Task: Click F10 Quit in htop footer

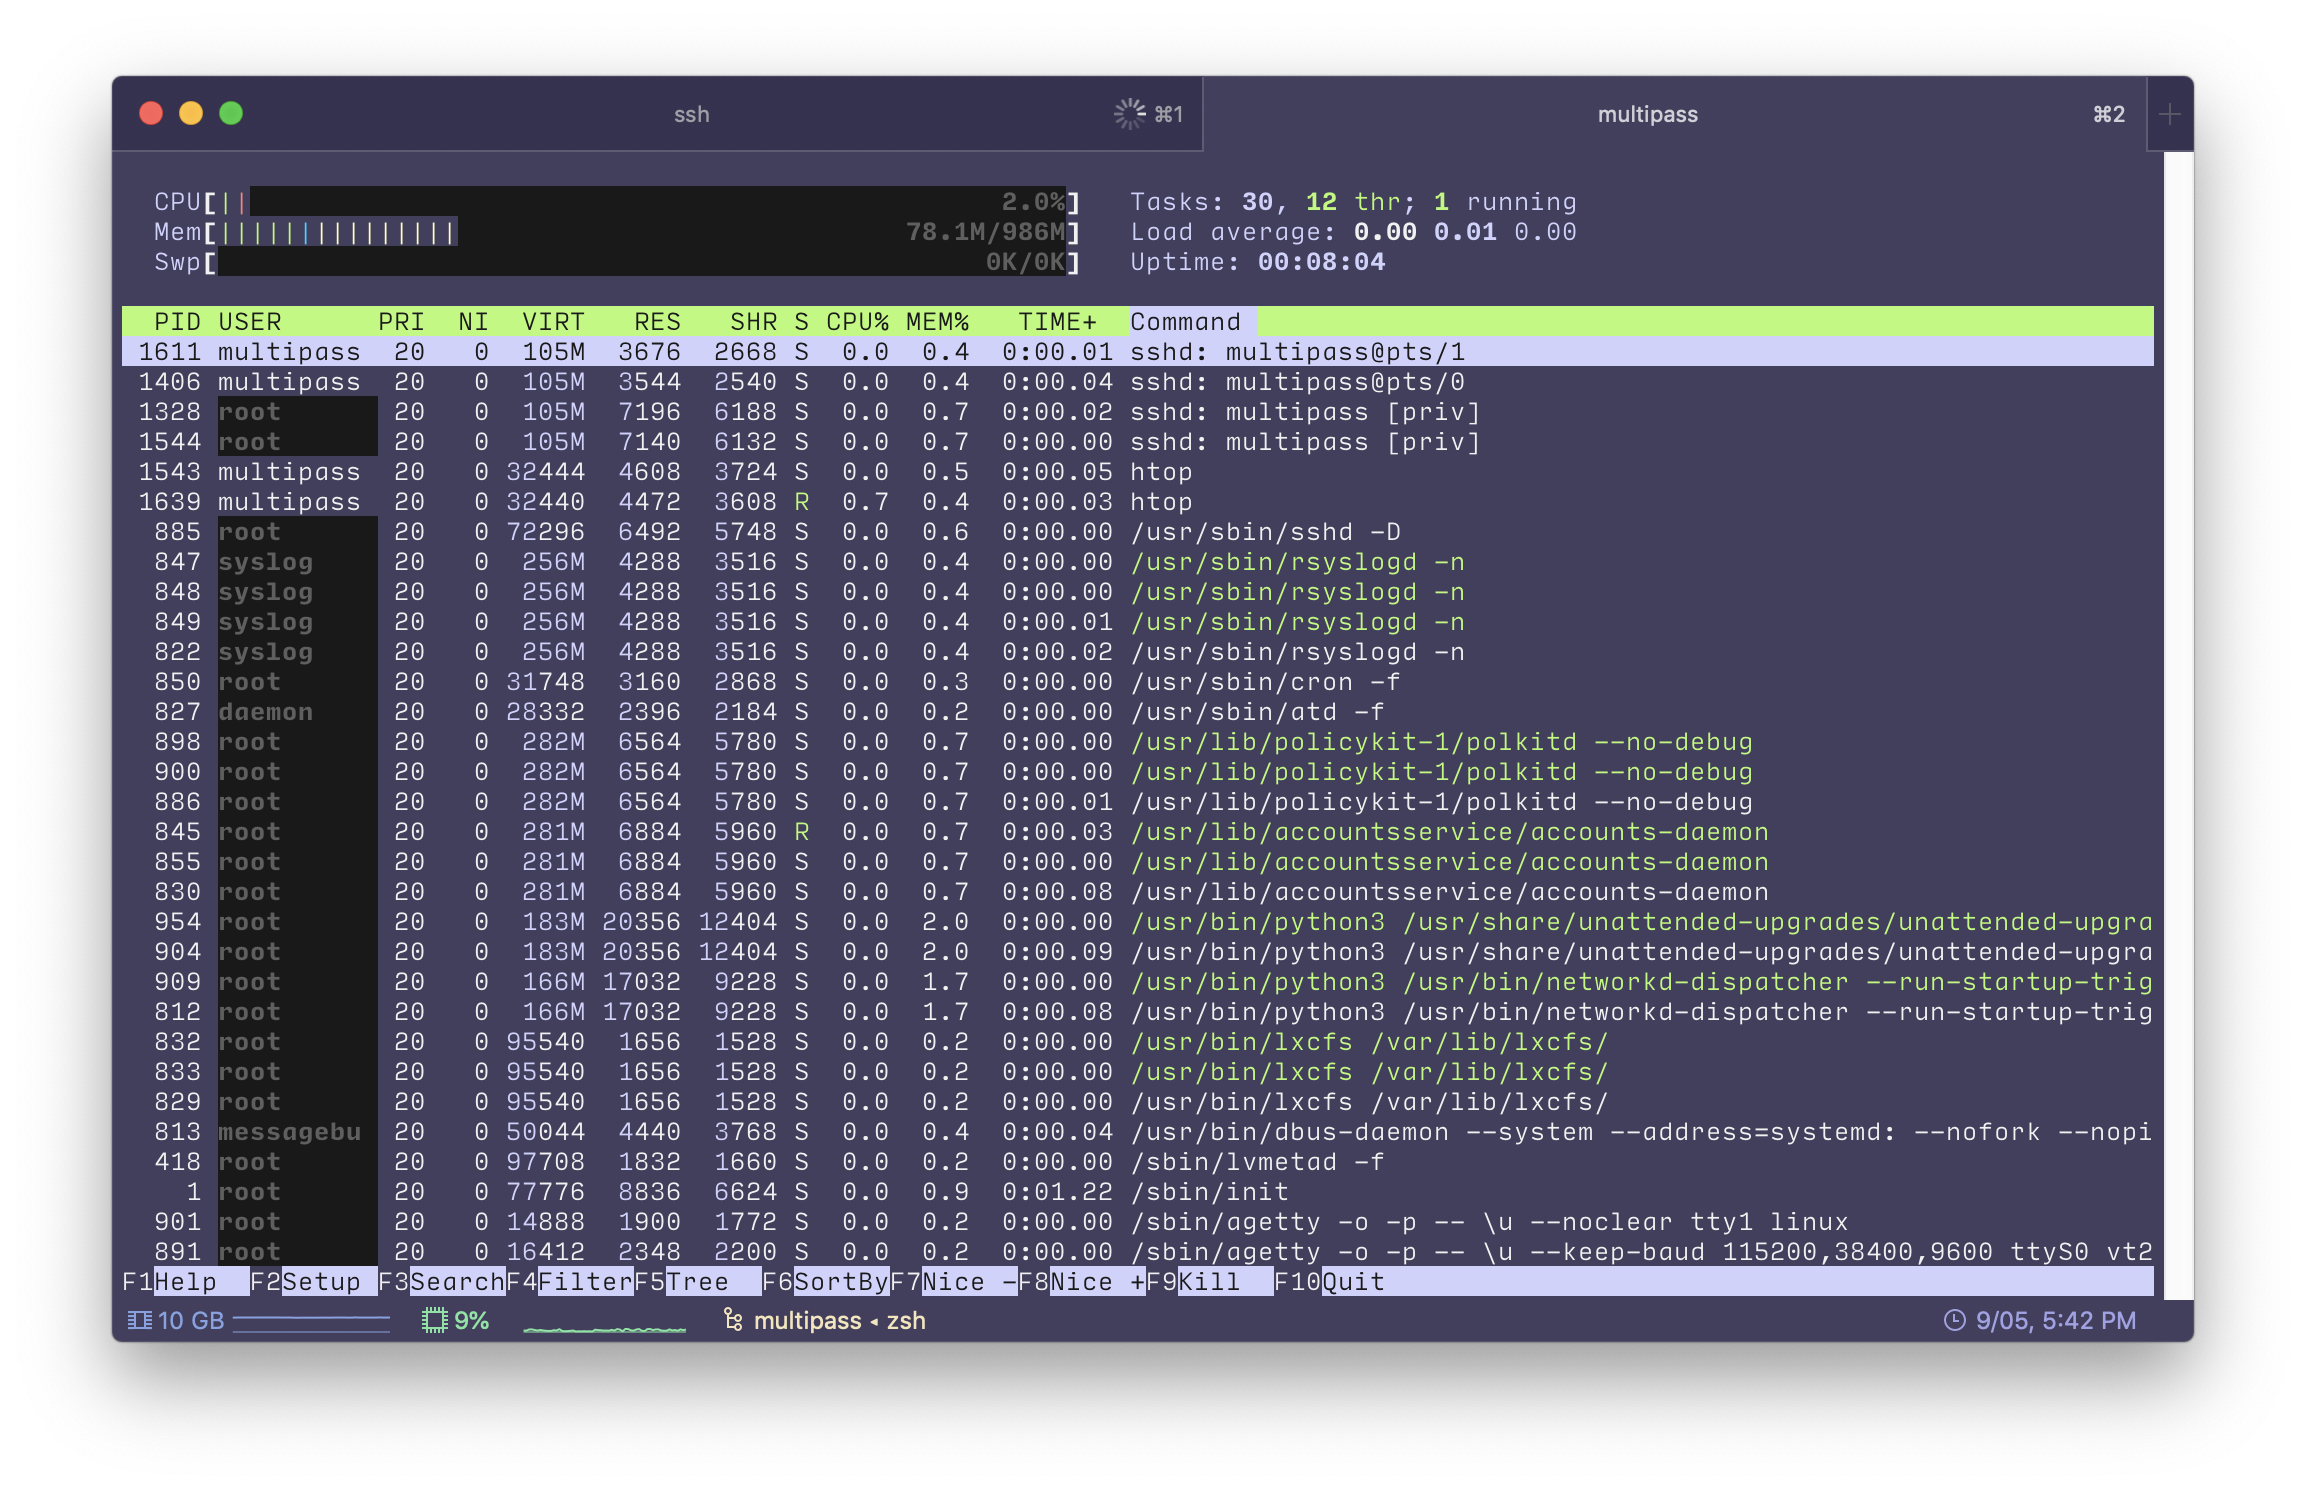Action: coord(1352,1282)
